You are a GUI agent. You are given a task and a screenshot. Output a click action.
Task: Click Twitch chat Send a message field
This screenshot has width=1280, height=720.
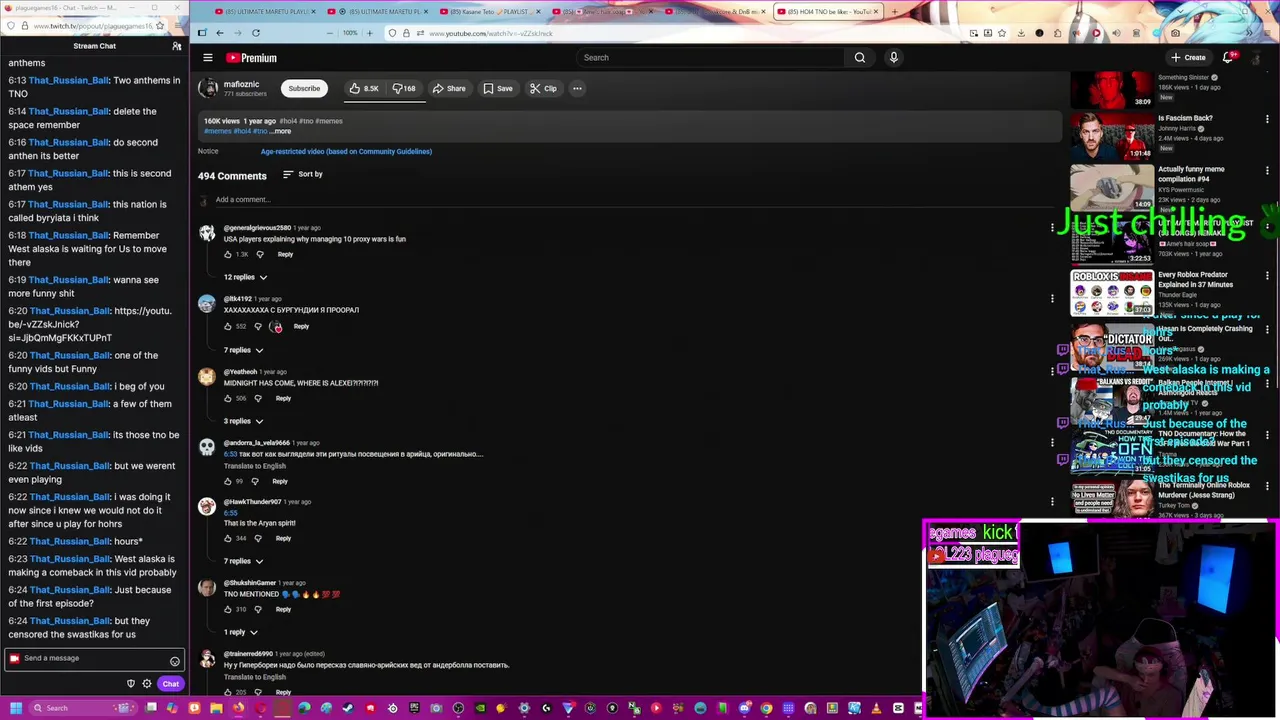[x=93, y=658]
